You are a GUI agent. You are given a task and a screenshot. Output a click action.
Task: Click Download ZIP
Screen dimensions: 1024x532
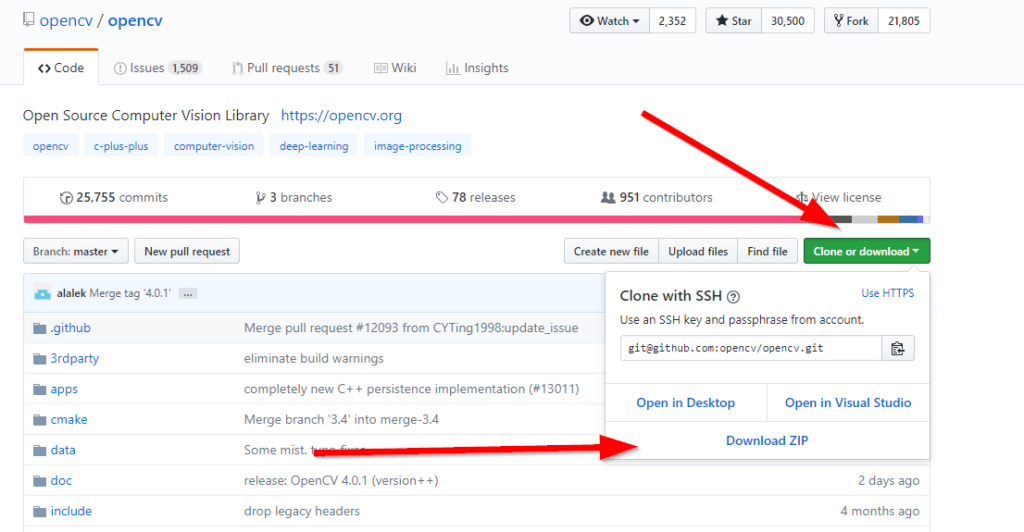click(x=767, y=441)
